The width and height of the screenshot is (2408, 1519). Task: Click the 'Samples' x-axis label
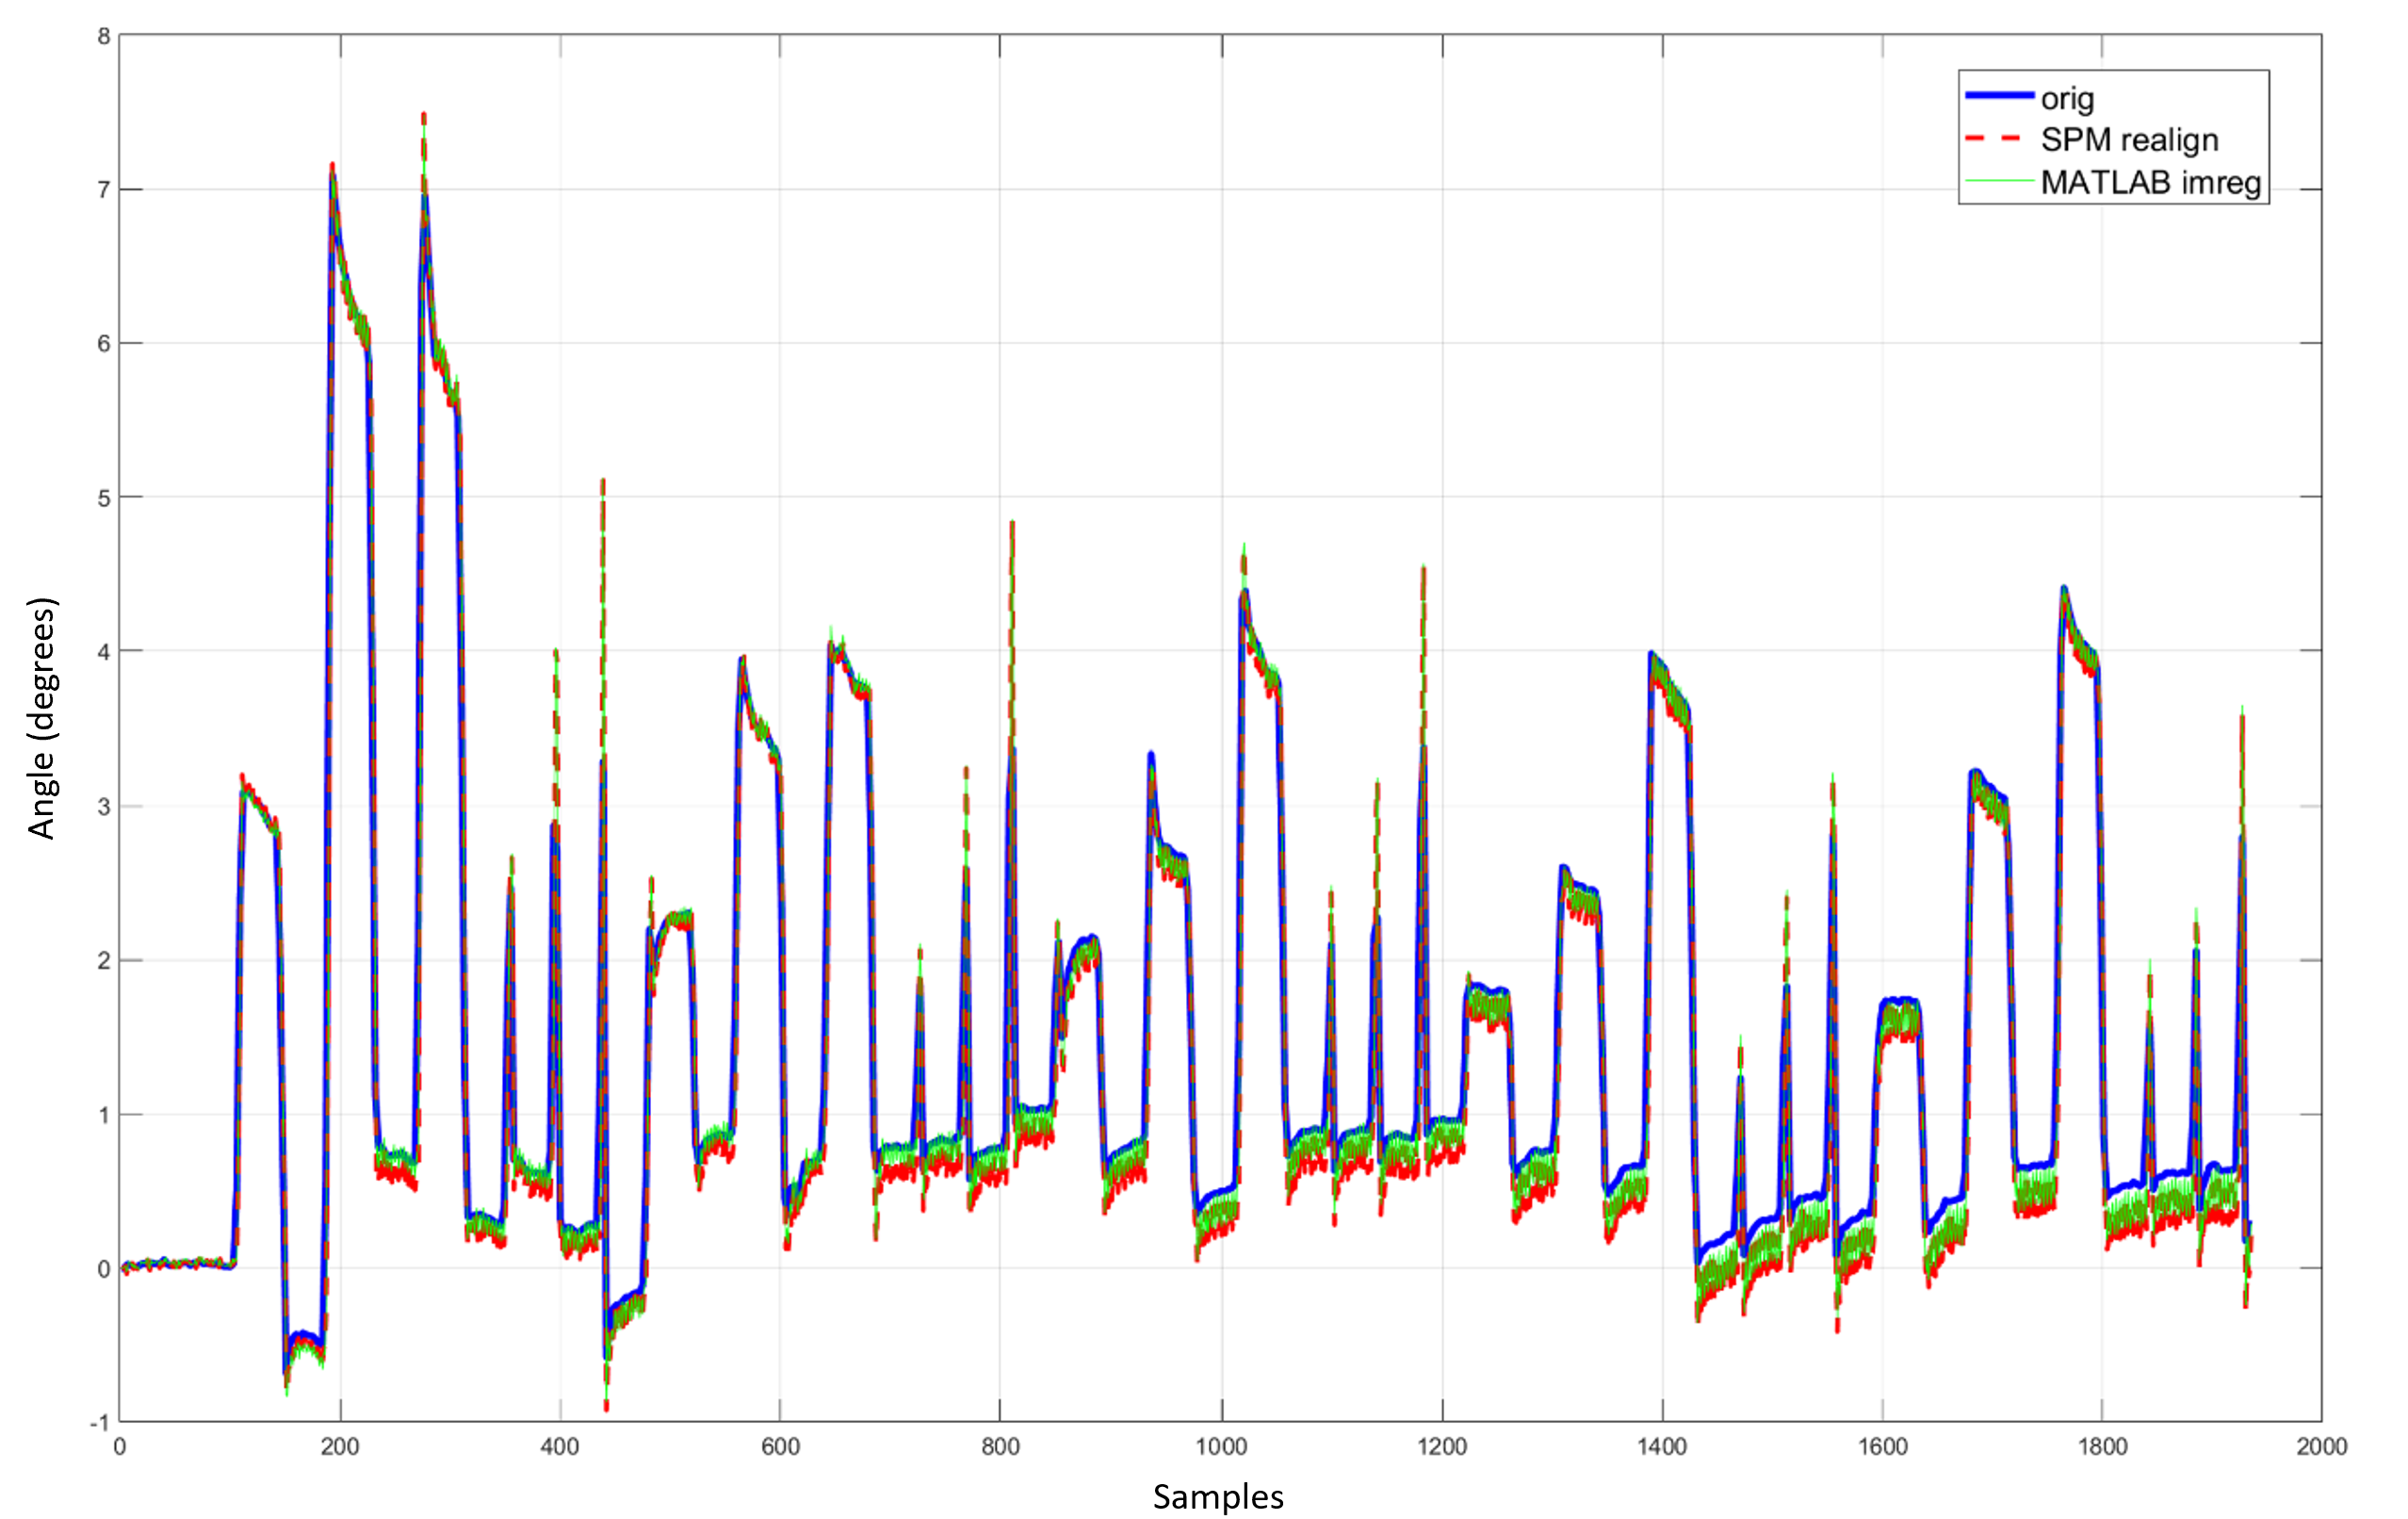pos(1217,1496)
